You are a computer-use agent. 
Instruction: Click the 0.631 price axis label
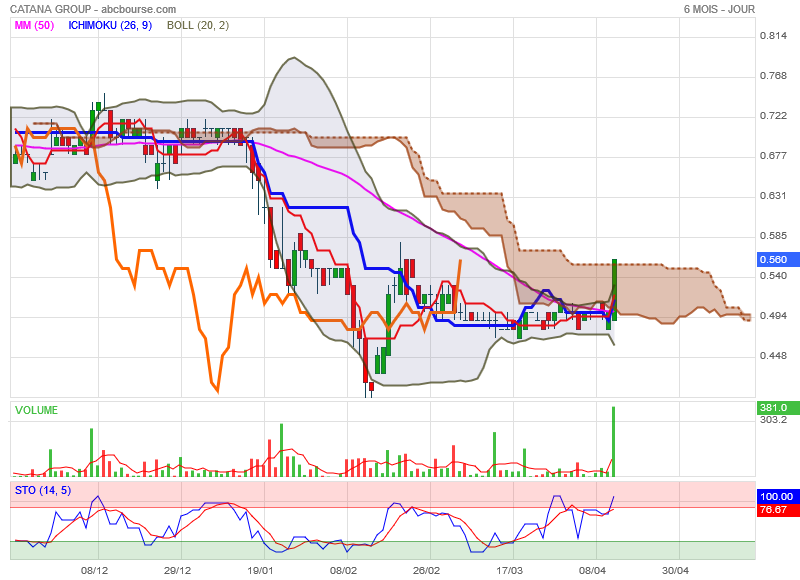coord(773,196)
